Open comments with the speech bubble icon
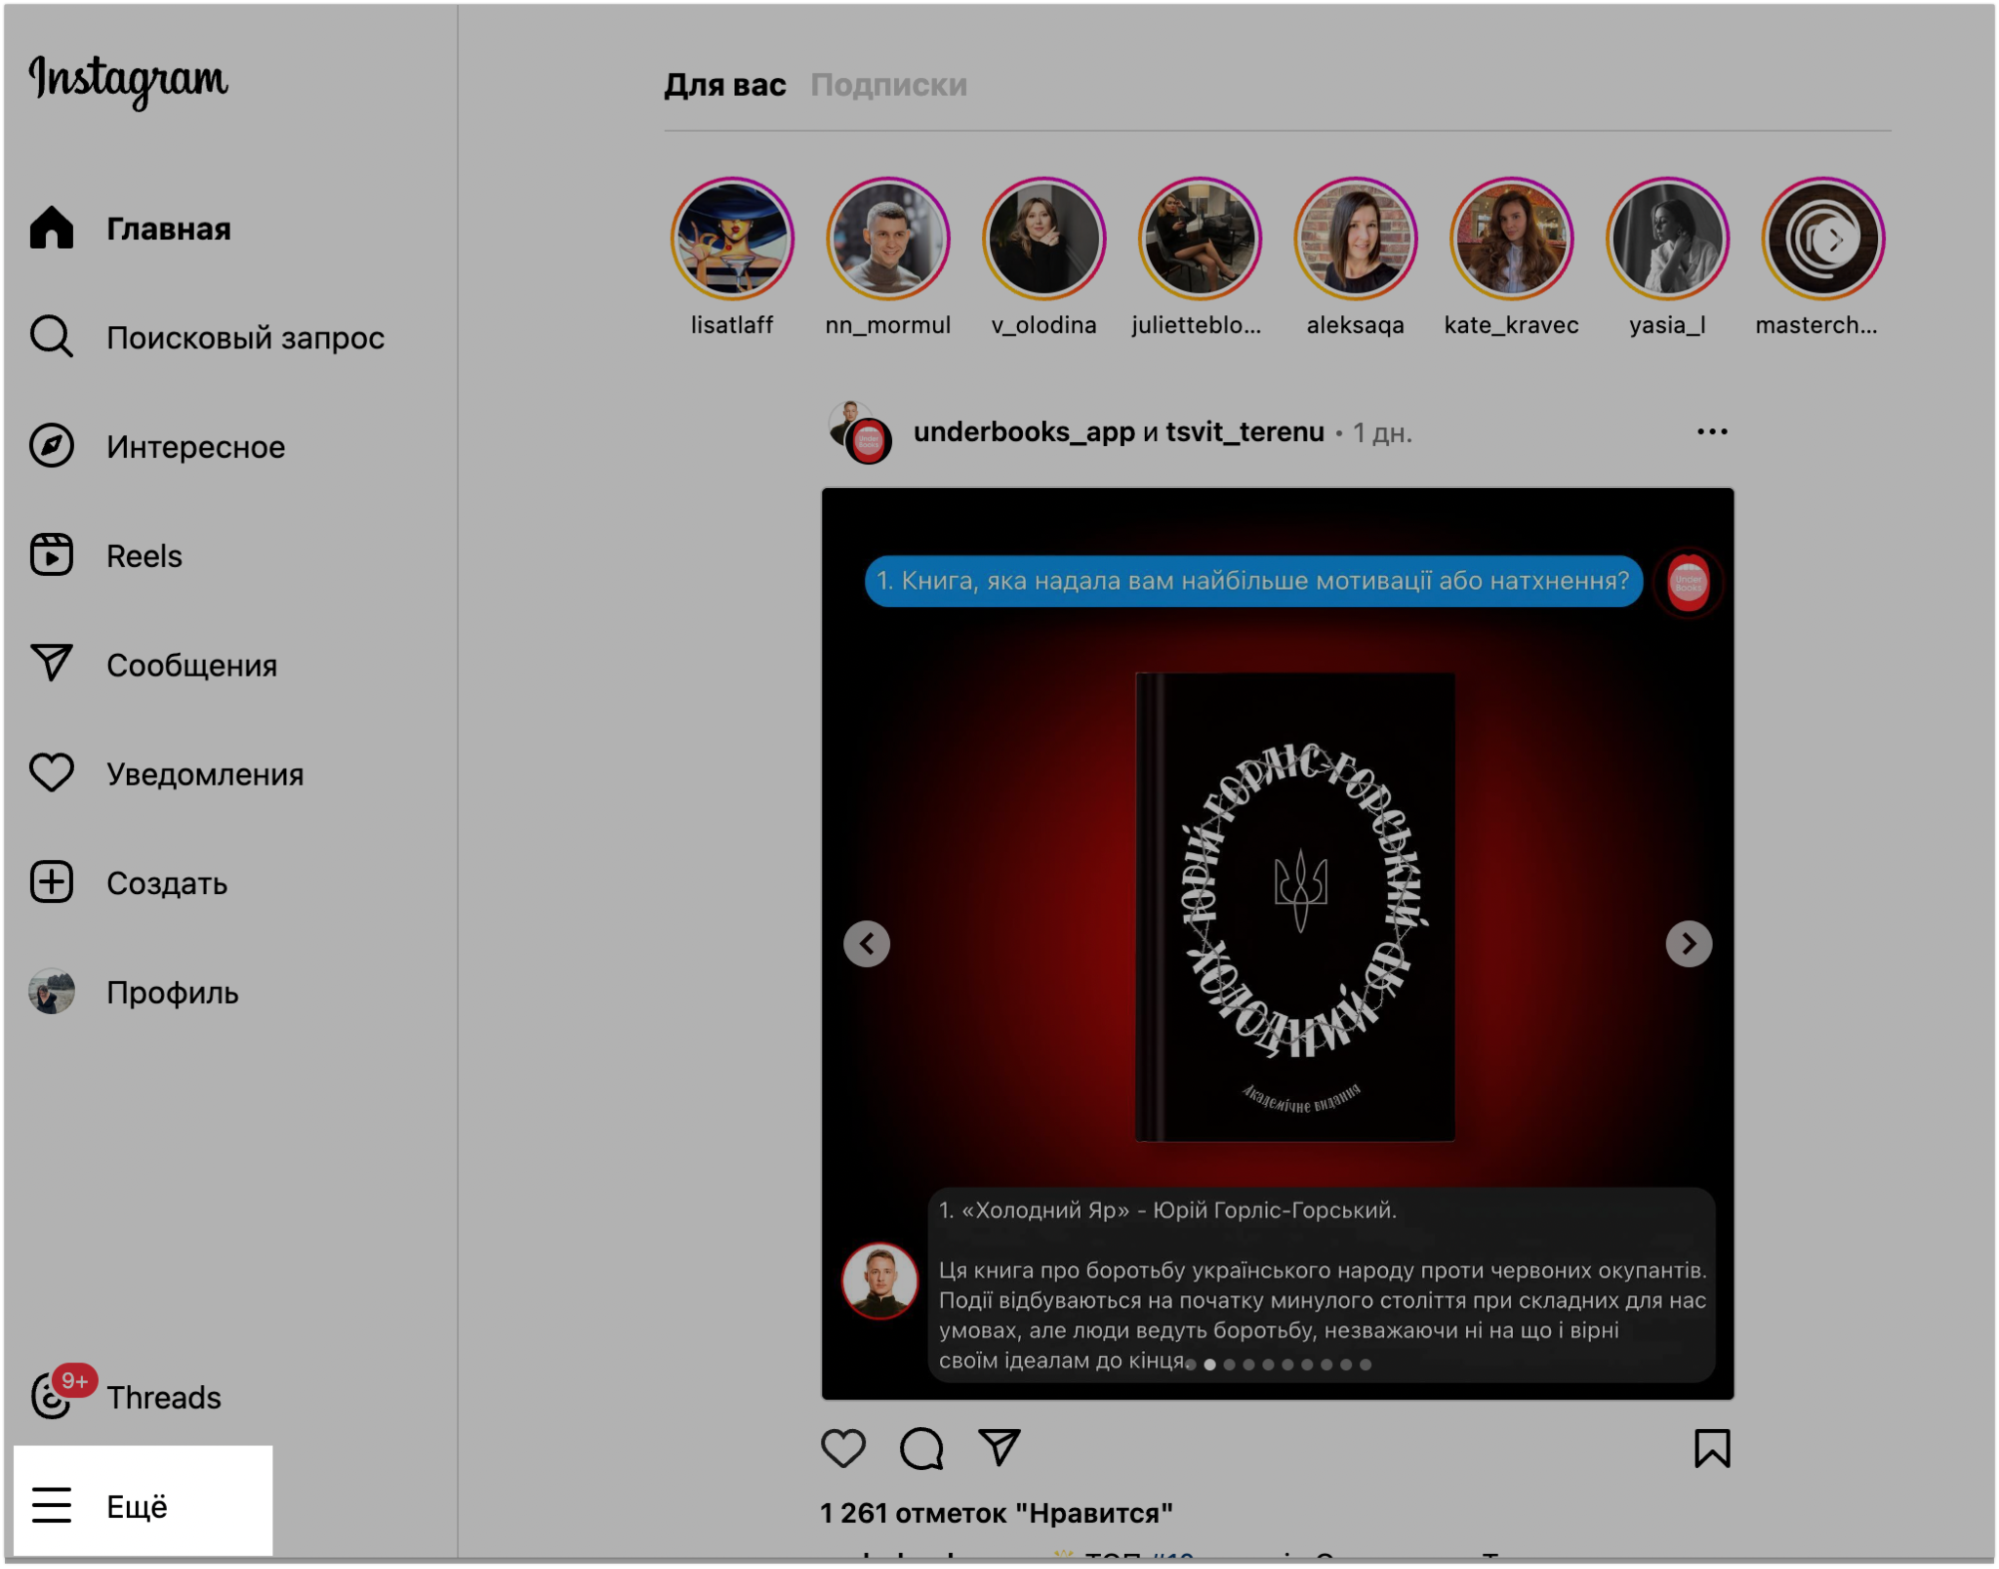 click(x=921, y=1448)
